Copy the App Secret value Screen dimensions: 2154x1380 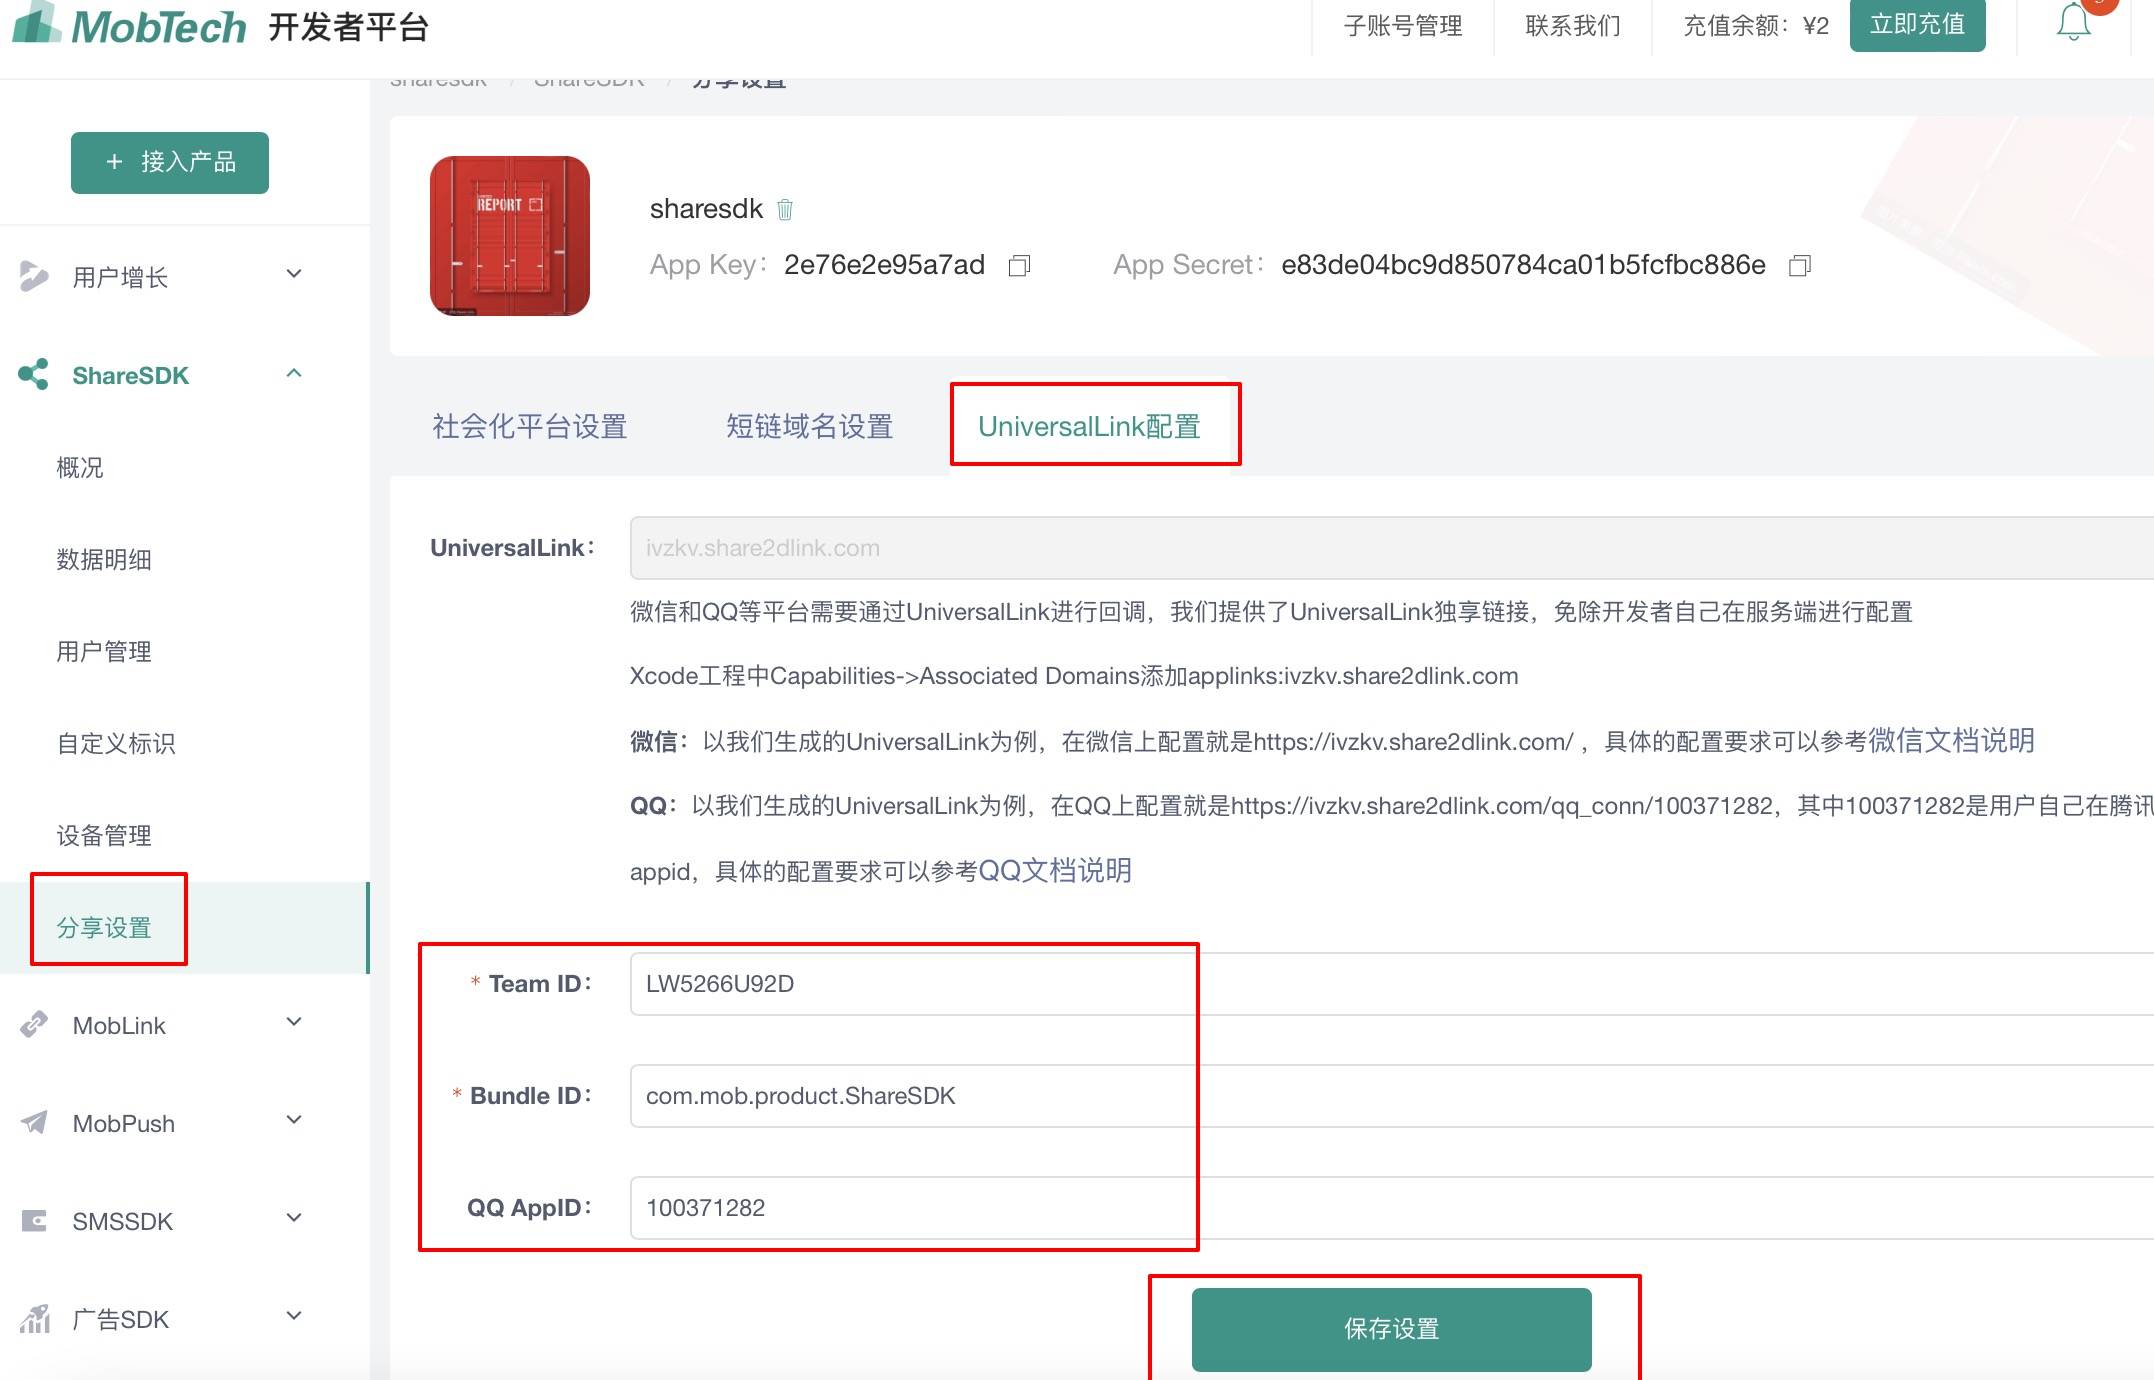point(1800,266)
